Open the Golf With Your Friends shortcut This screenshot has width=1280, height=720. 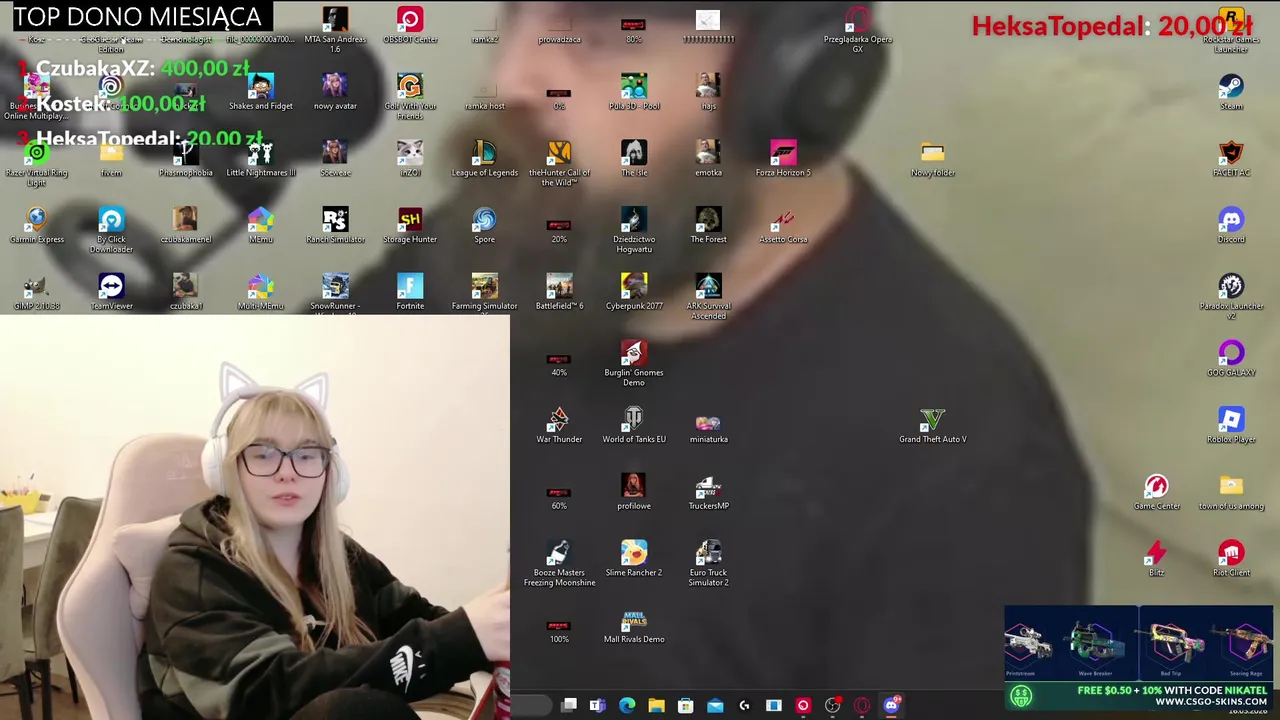coord(410,96)
